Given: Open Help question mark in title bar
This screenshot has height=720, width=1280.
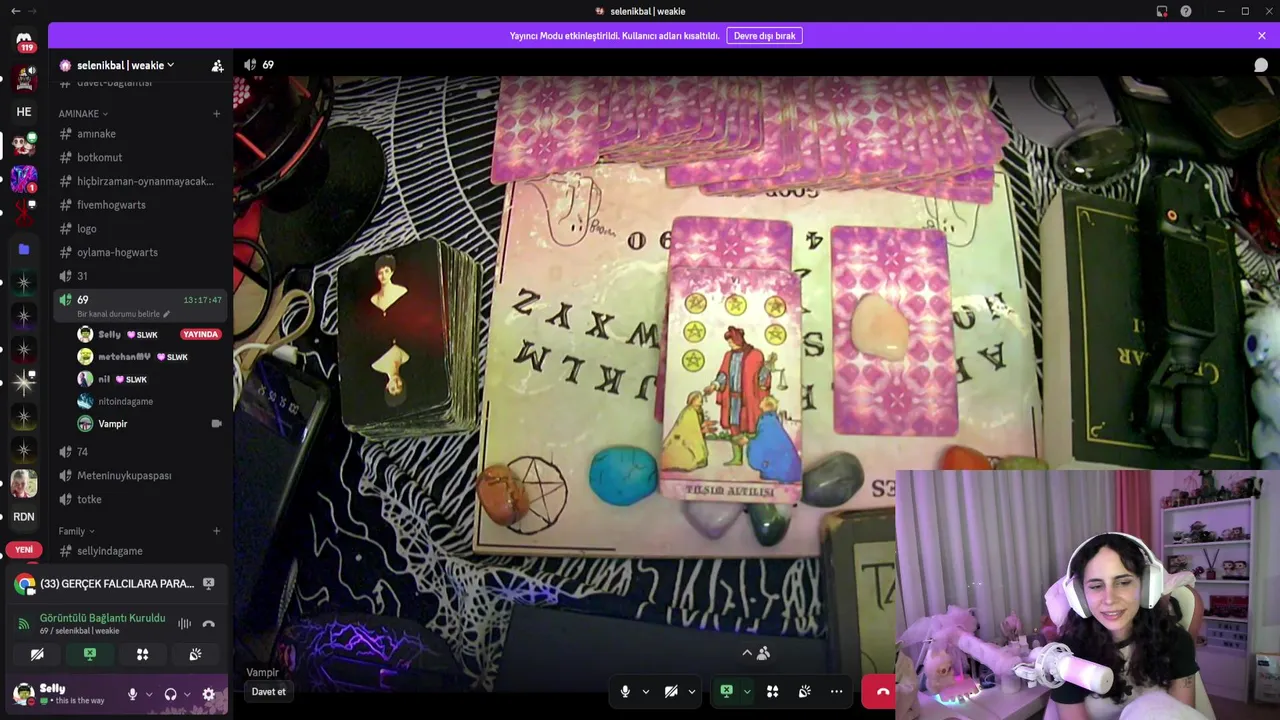Looking at the screenshot, I should click(1186, 11).
